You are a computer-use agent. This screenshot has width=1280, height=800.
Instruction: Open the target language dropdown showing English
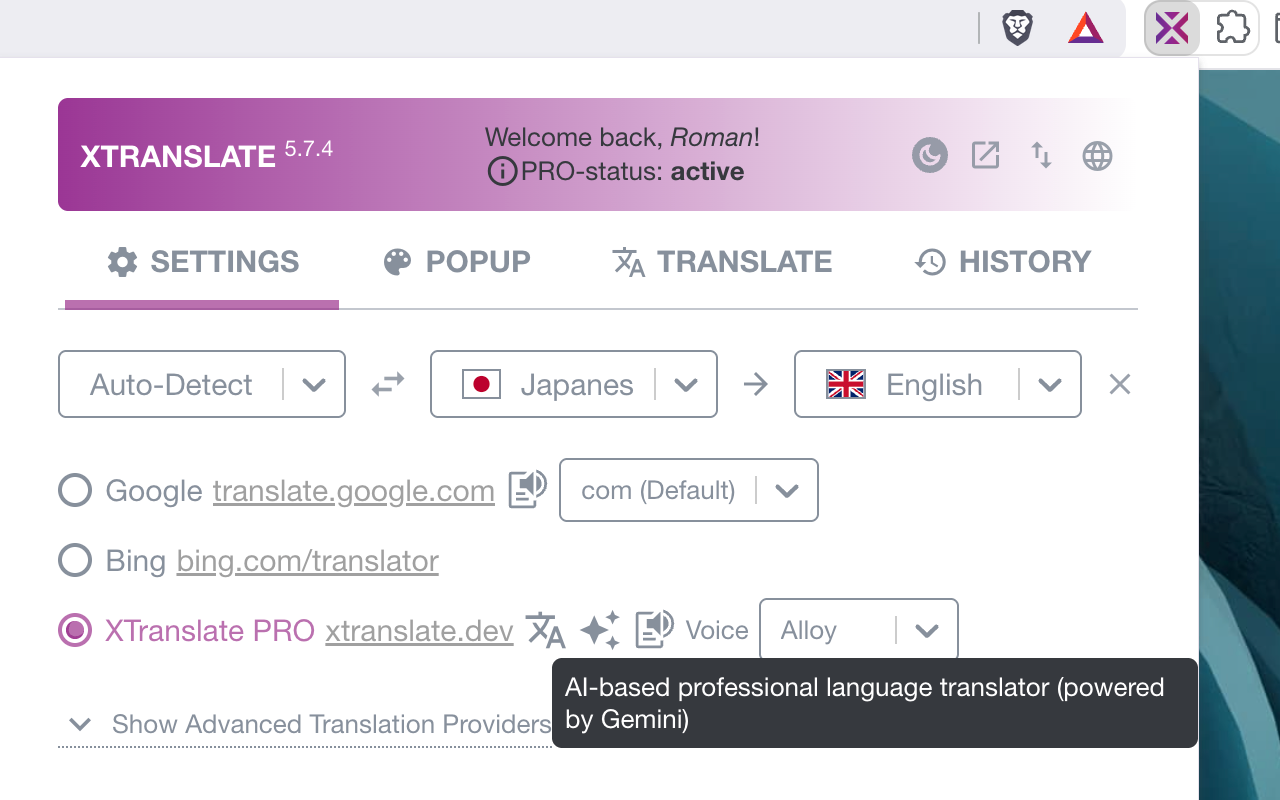tap(1050, 384)
